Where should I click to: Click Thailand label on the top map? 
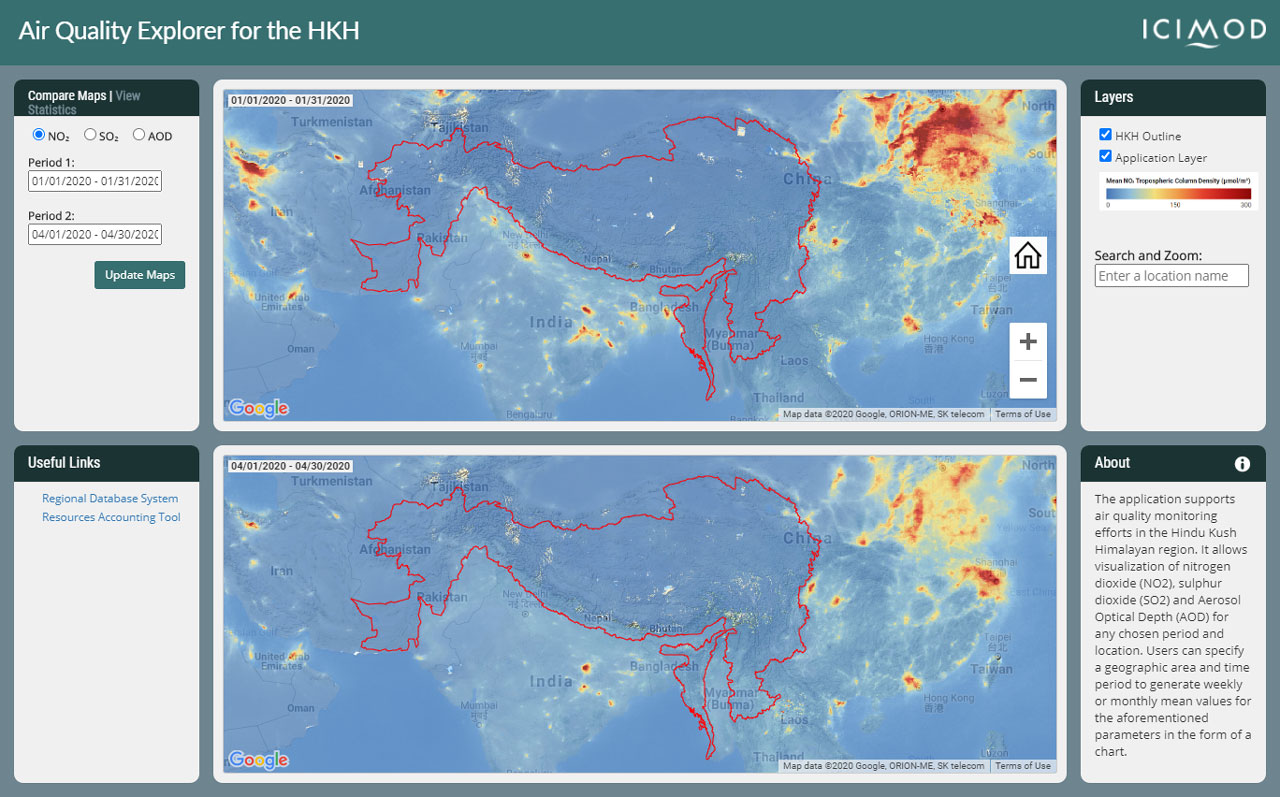(x=779, y=398)
